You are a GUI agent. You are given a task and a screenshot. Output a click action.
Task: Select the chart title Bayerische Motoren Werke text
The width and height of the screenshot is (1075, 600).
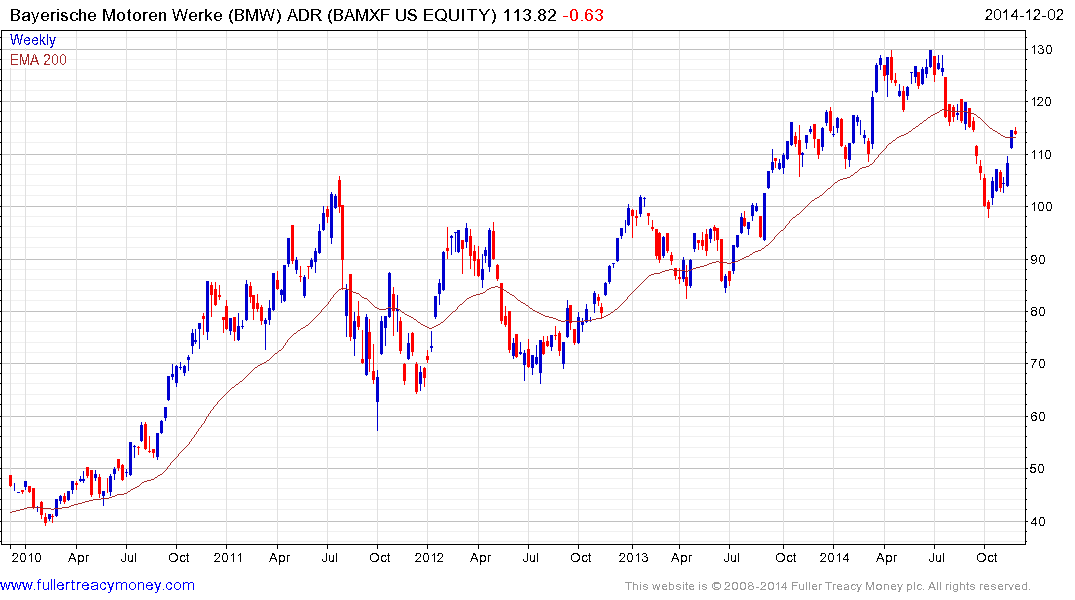click(116, 15)
